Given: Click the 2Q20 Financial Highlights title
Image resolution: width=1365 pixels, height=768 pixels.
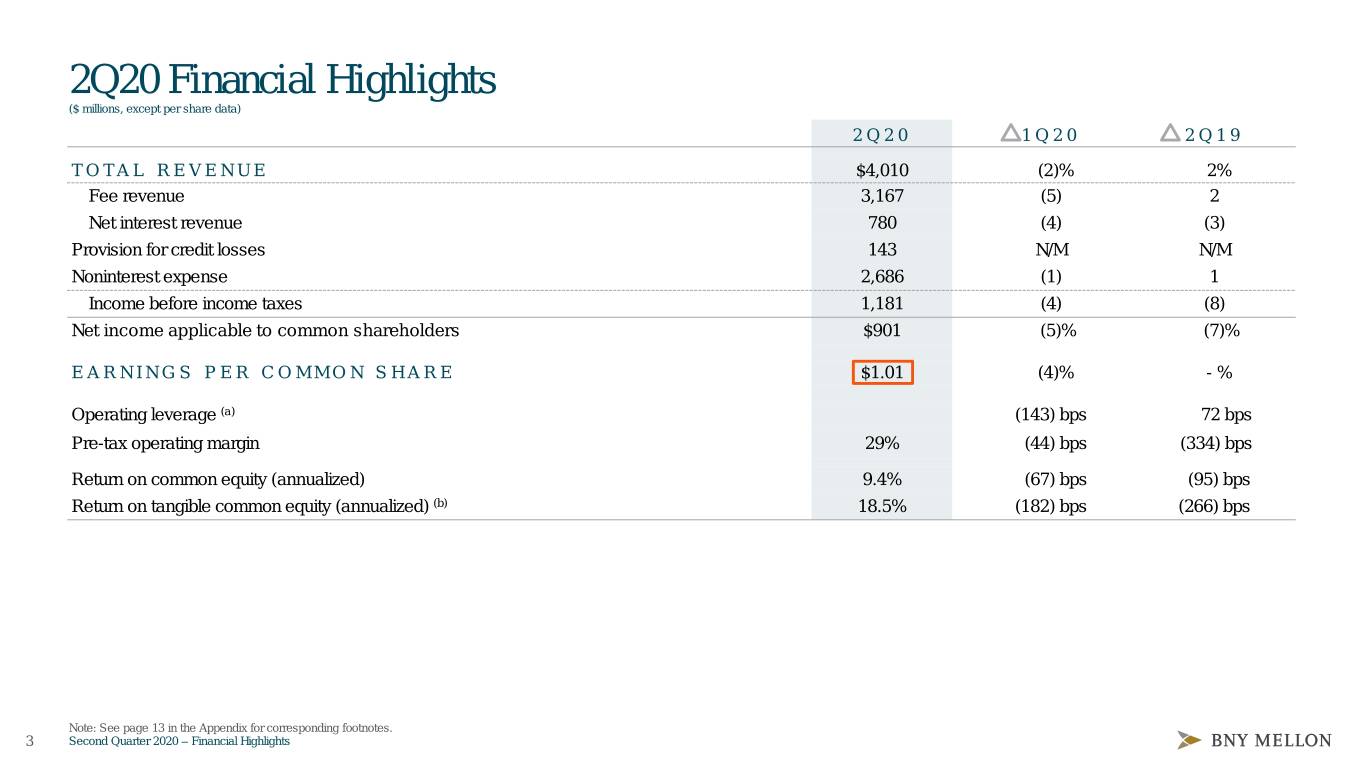Looking at the screenshot, I should [283, 80].
